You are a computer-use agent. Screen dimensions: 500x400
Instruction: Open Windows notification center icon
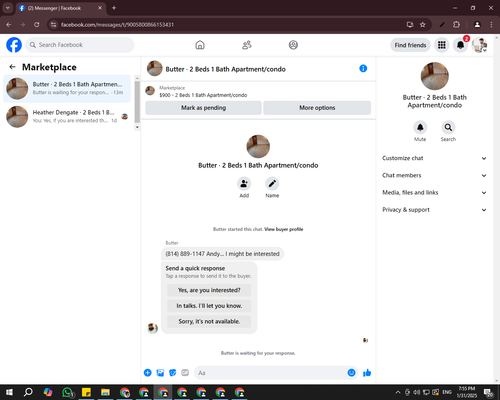(x=489, y=392)
